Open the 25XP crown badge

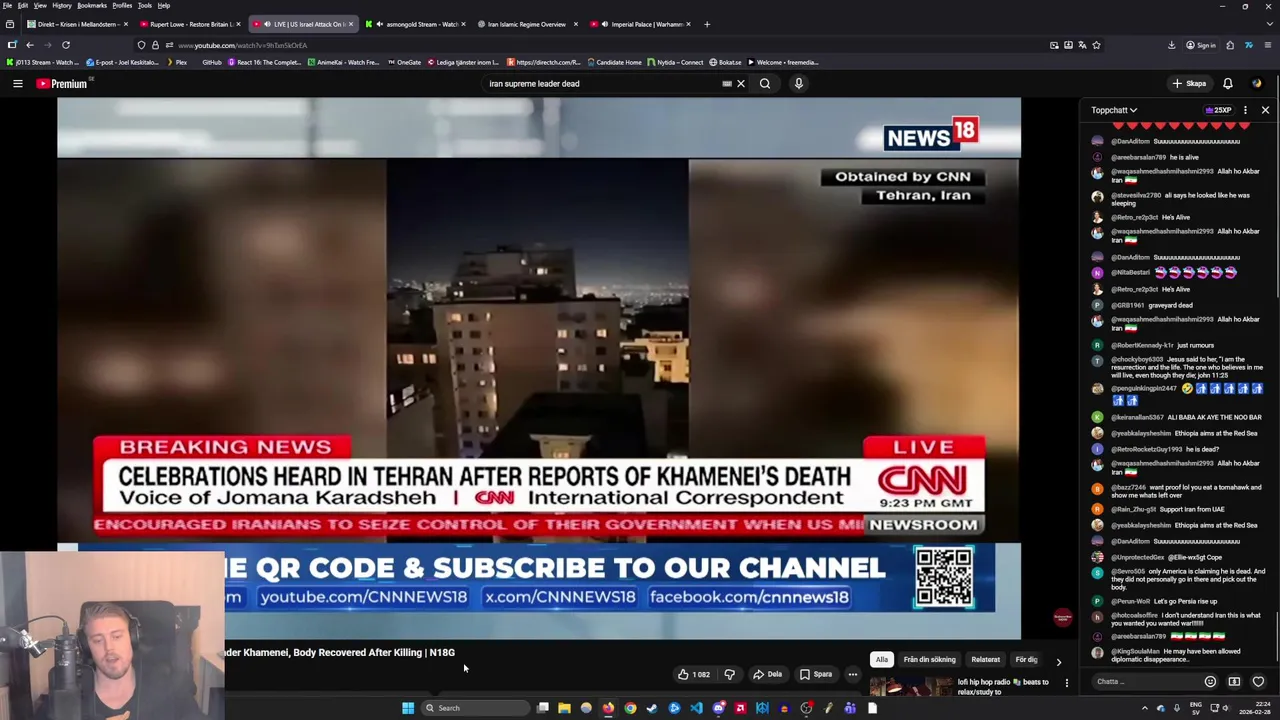tap(1219, 110)
